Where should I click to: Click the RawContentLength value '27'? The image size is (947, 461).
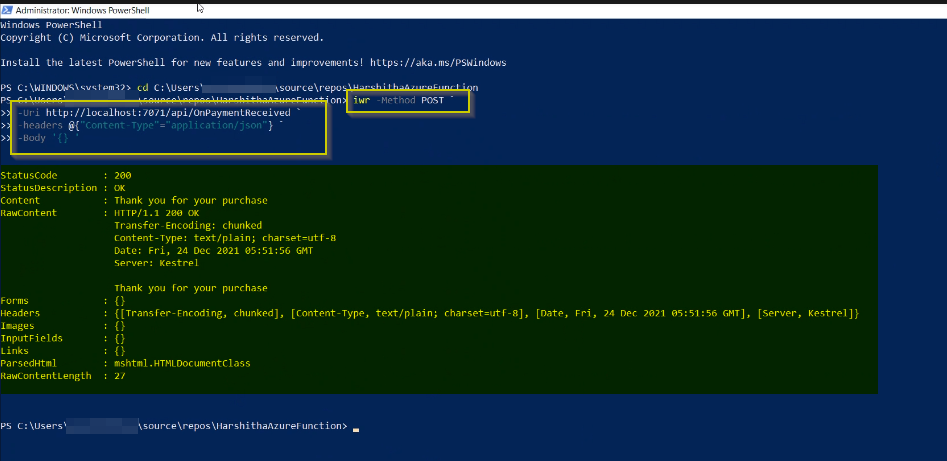120,376
